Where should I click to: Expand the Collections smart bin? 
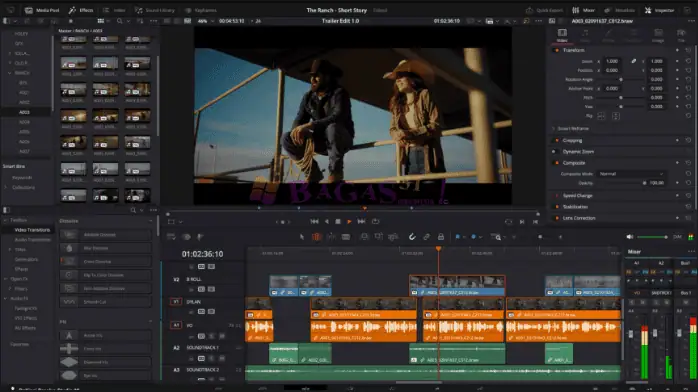[x=6, y=187]
